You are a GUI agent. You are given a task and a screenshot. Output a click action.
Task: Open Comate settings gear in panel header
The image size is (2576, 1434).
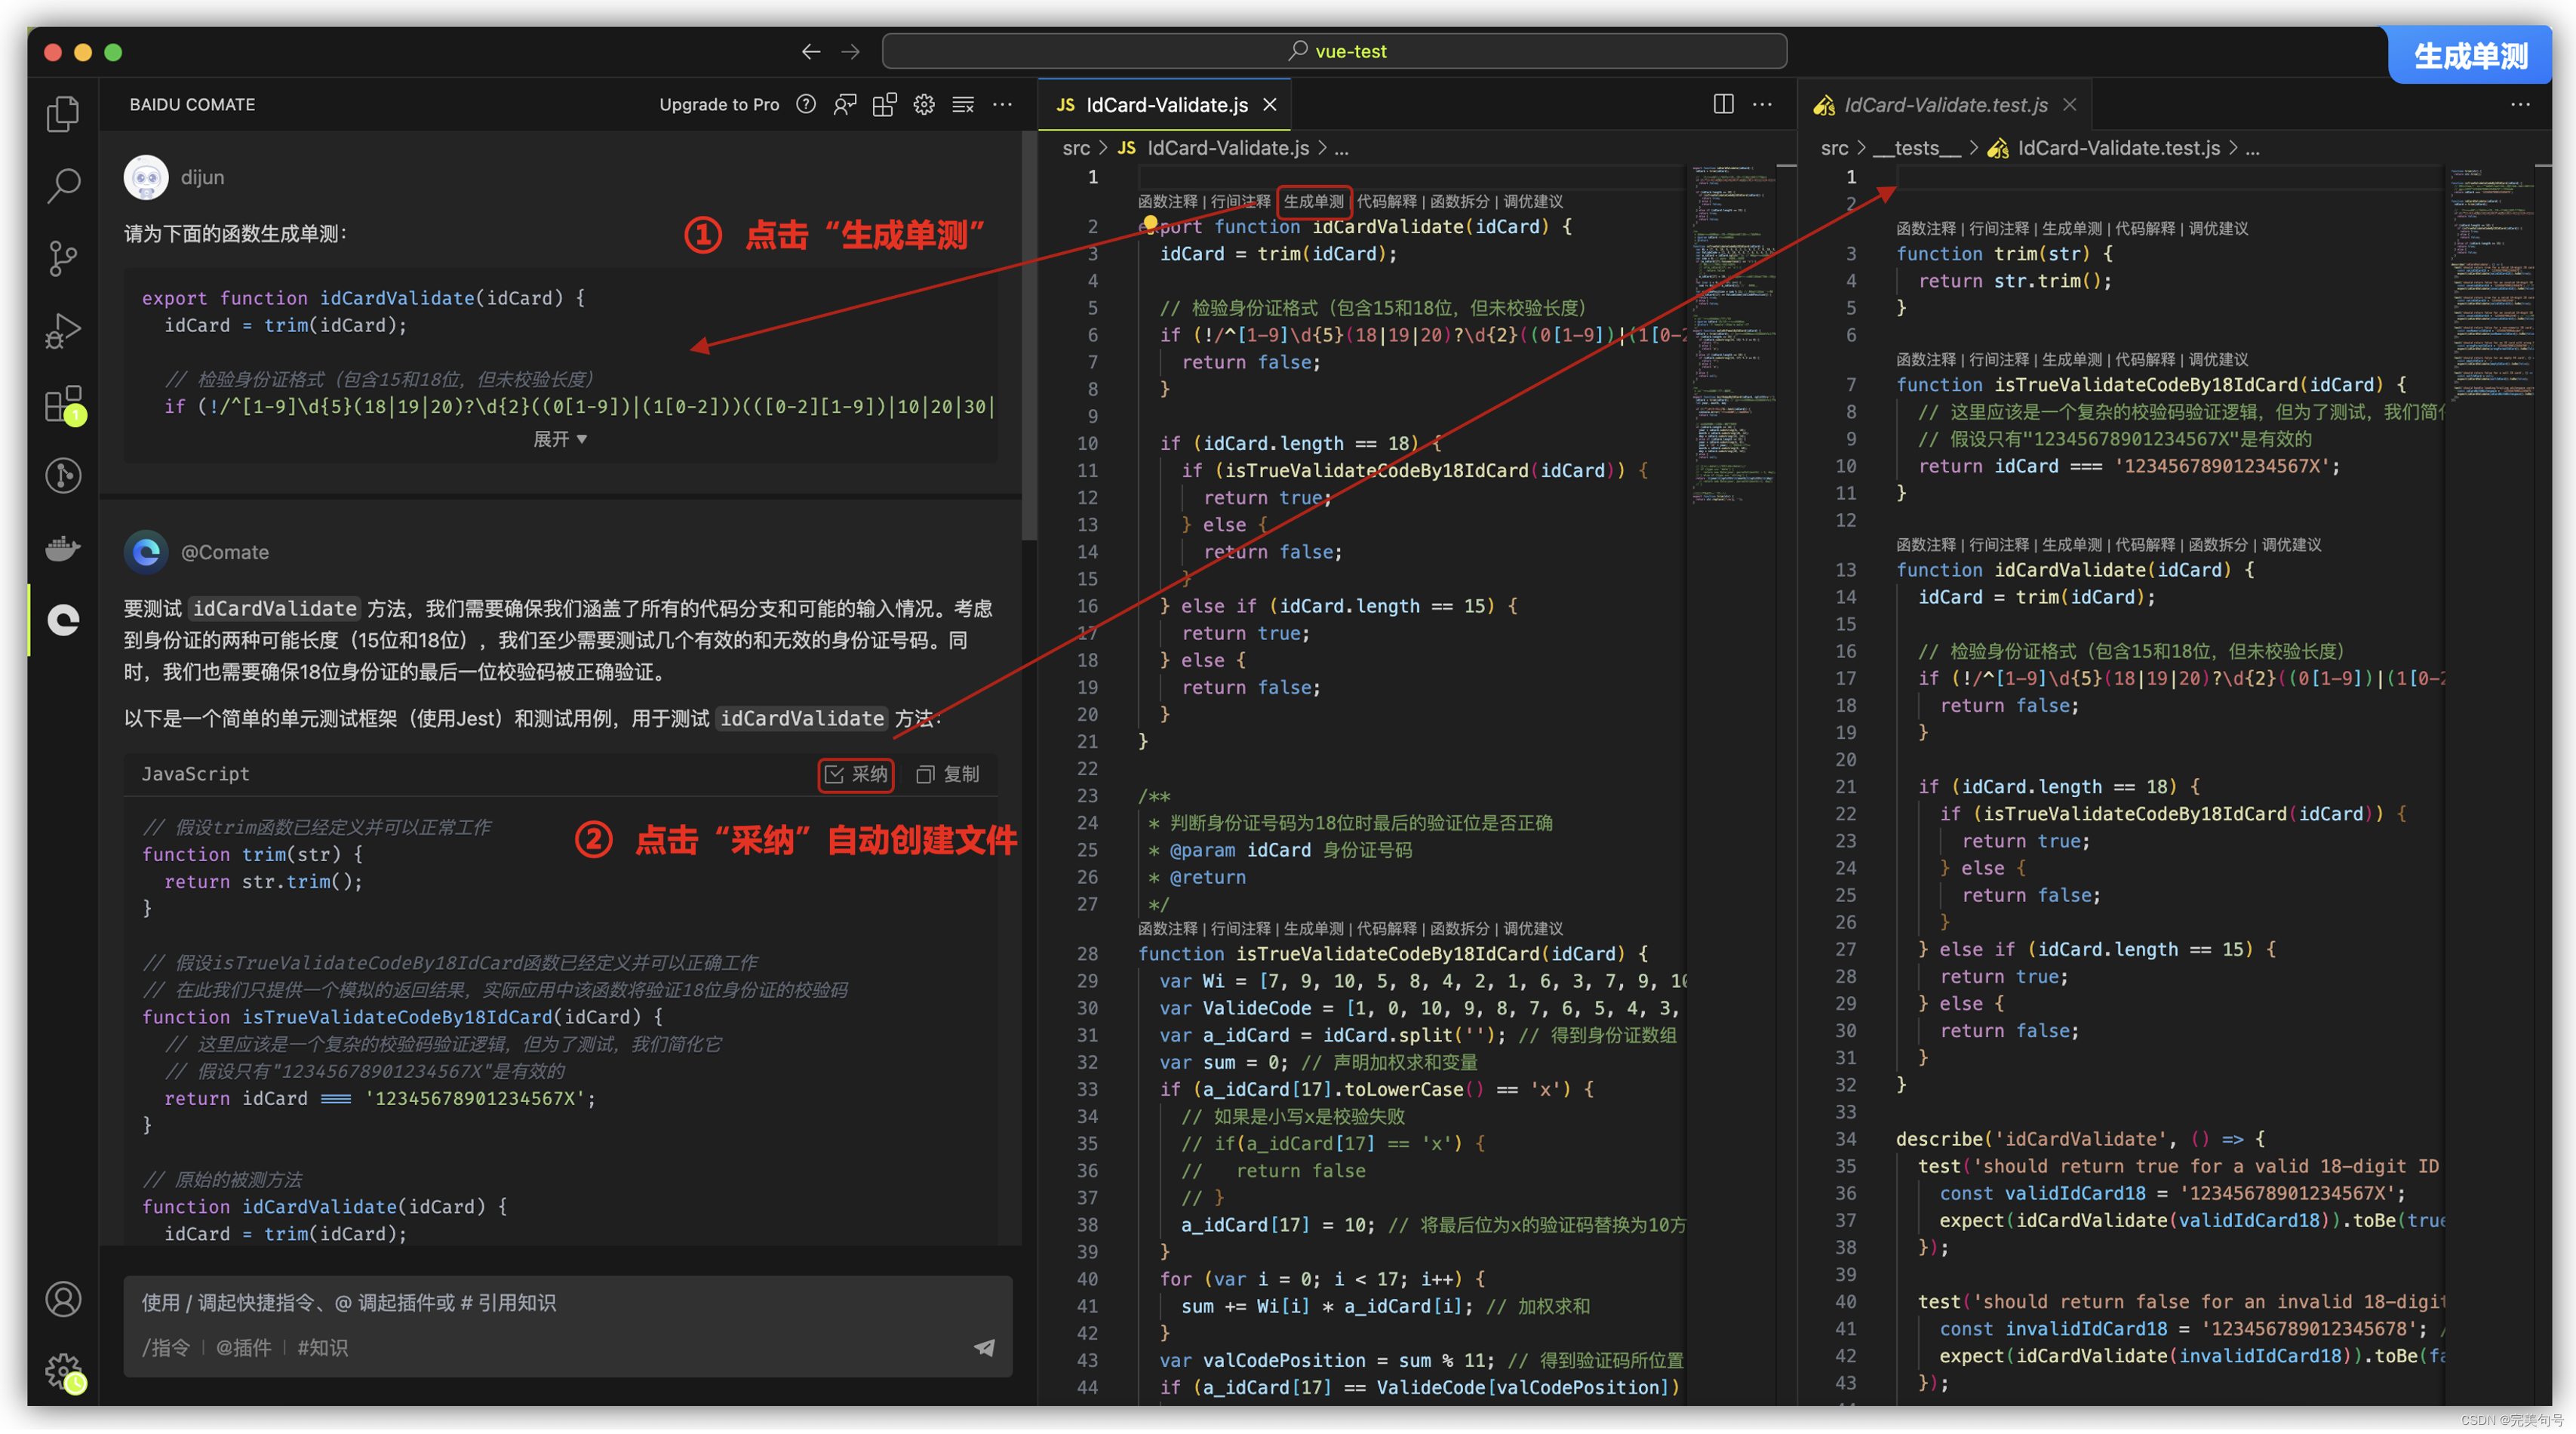tap(924, 104)
